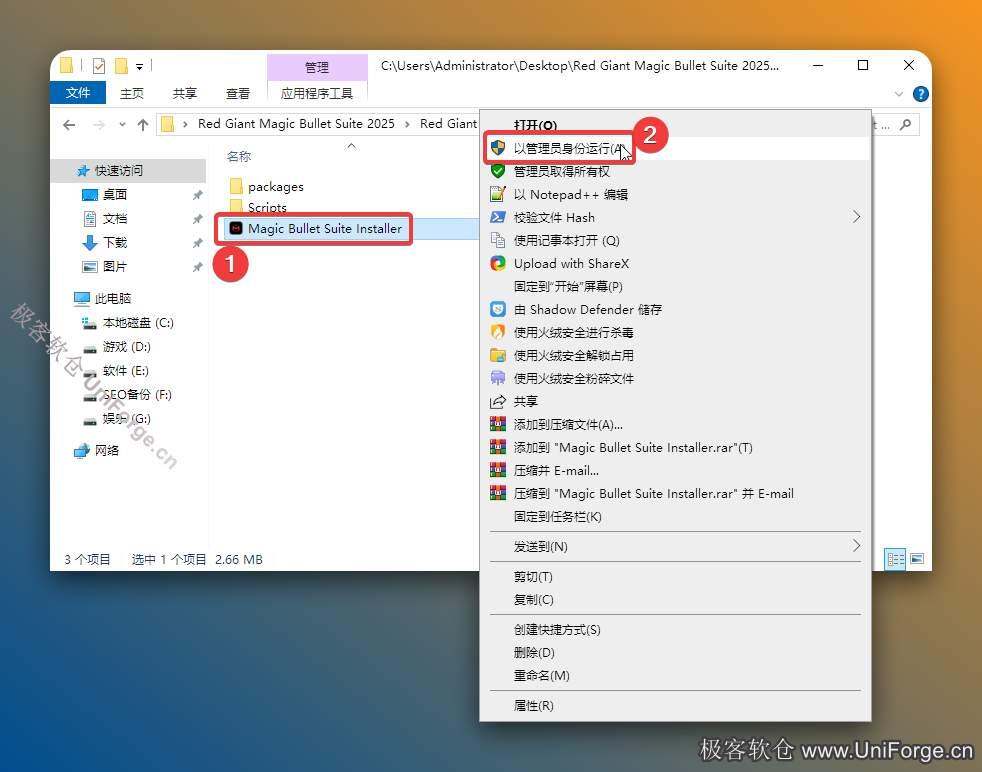Screen dimensions: 982x772
Task: Click WinRAR icon beside 压缩并 E-mail
Action: [498, 470]
